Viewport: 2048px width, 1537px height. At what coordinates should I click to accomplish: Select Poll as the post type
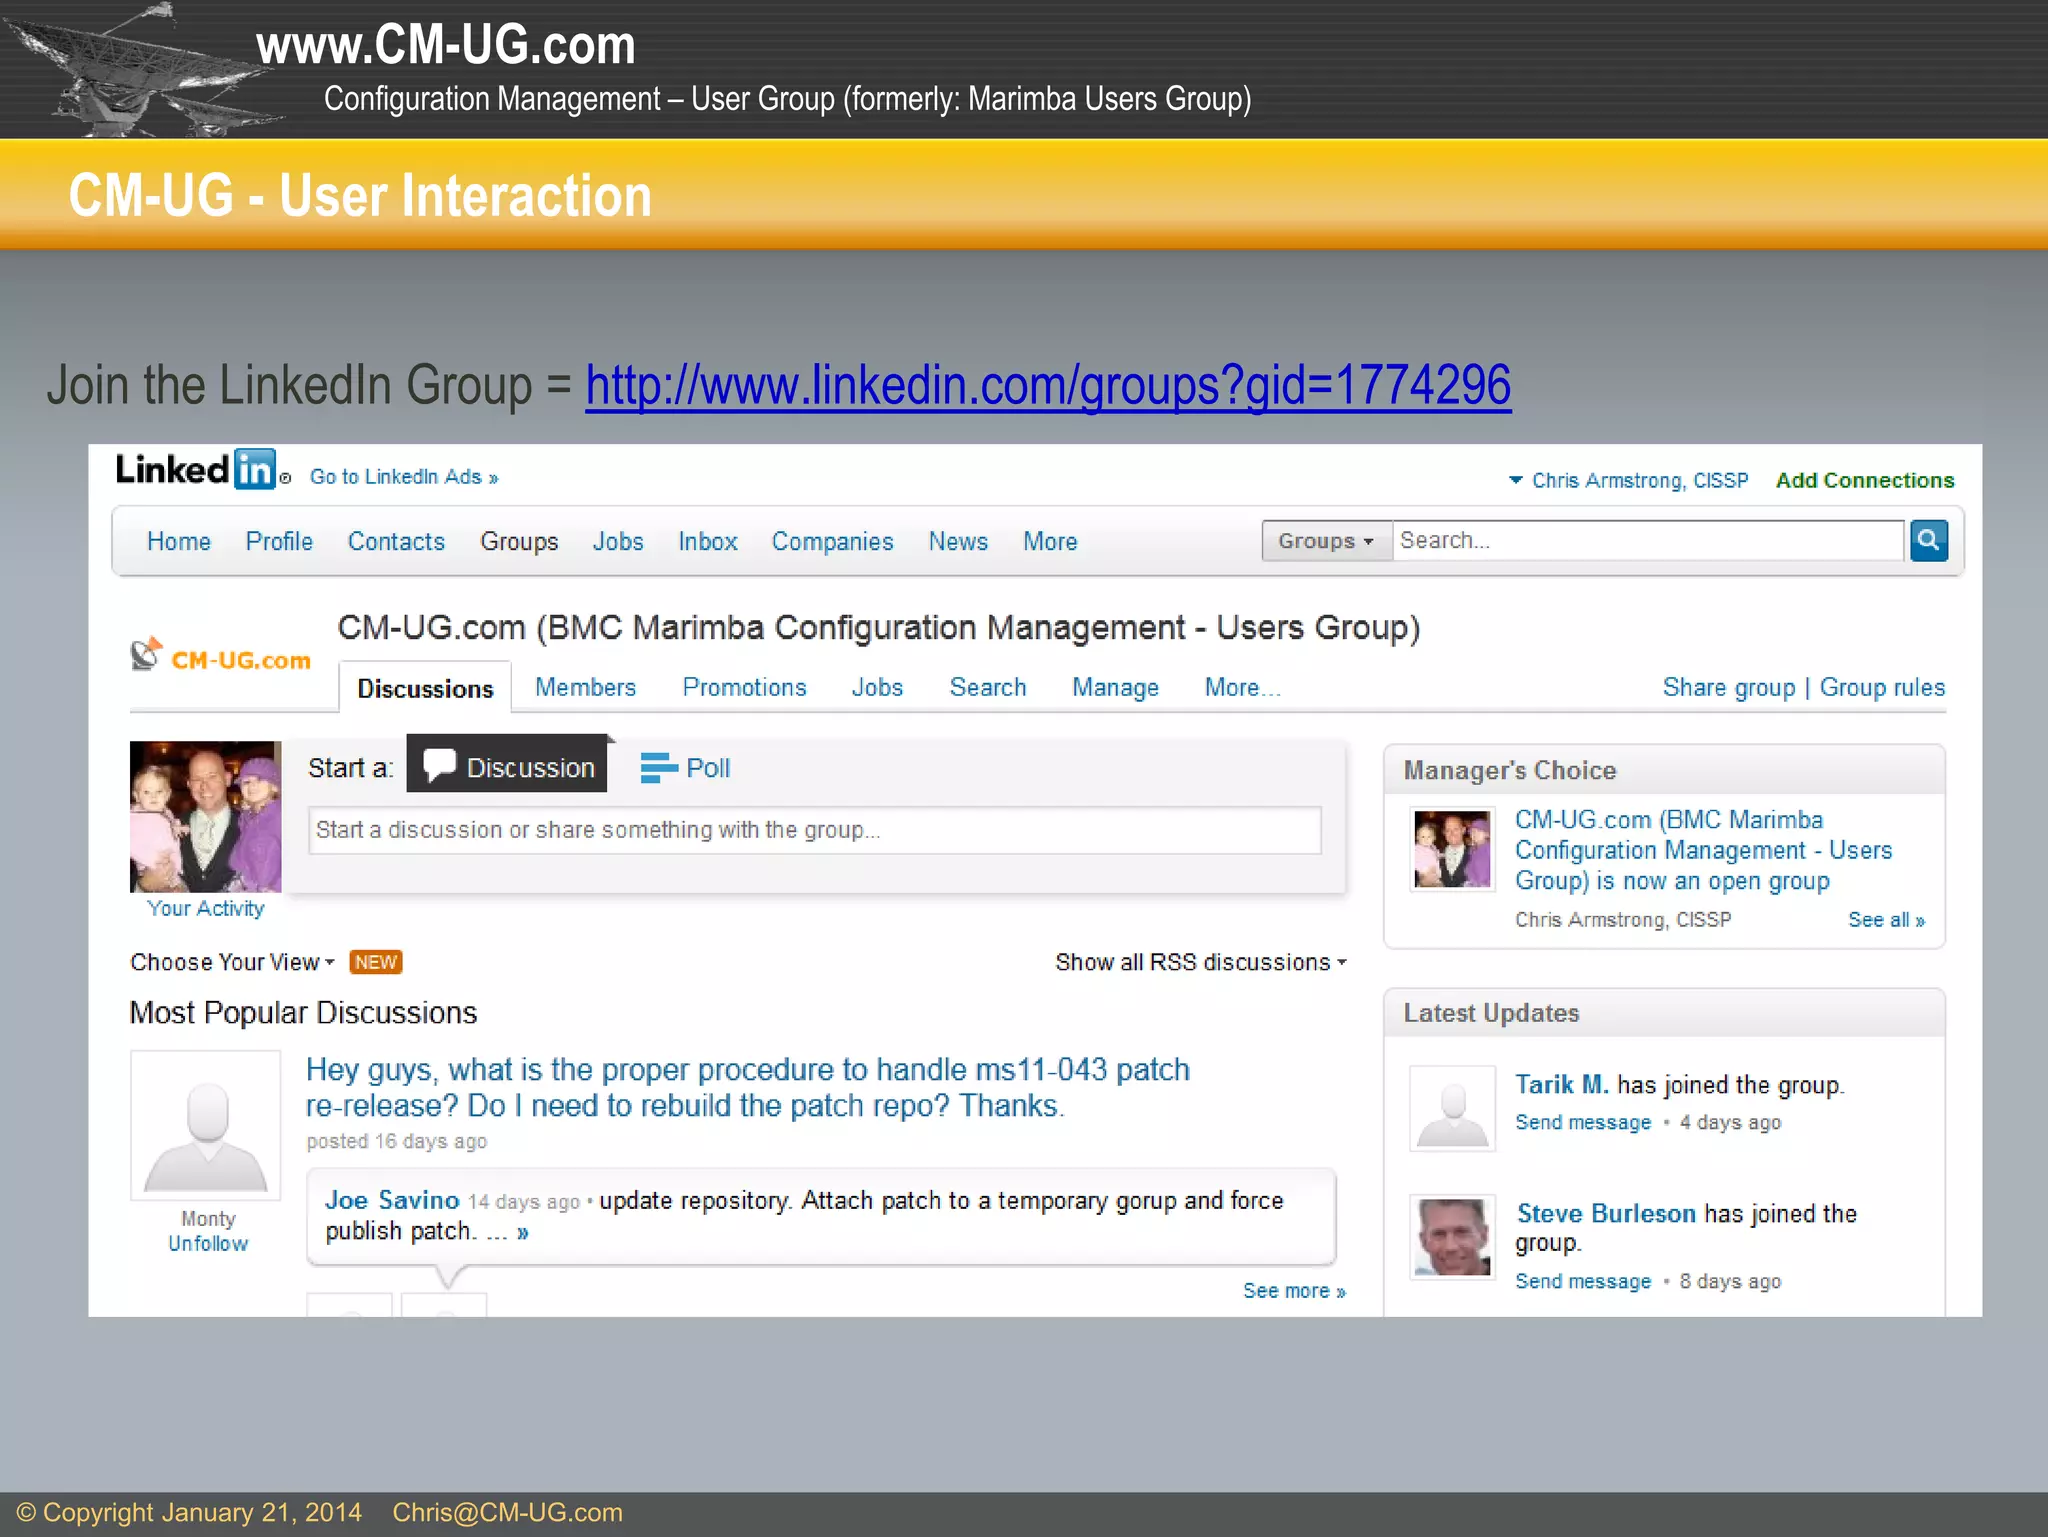click(x=685, y=768)
